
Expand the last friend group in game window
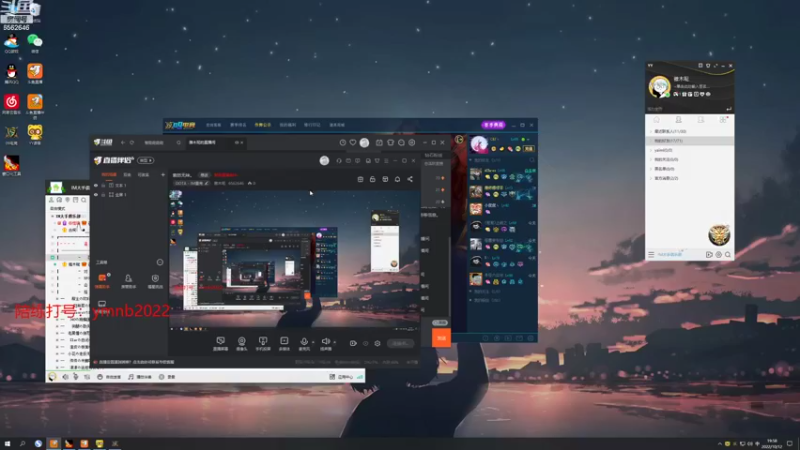(471, 300)
